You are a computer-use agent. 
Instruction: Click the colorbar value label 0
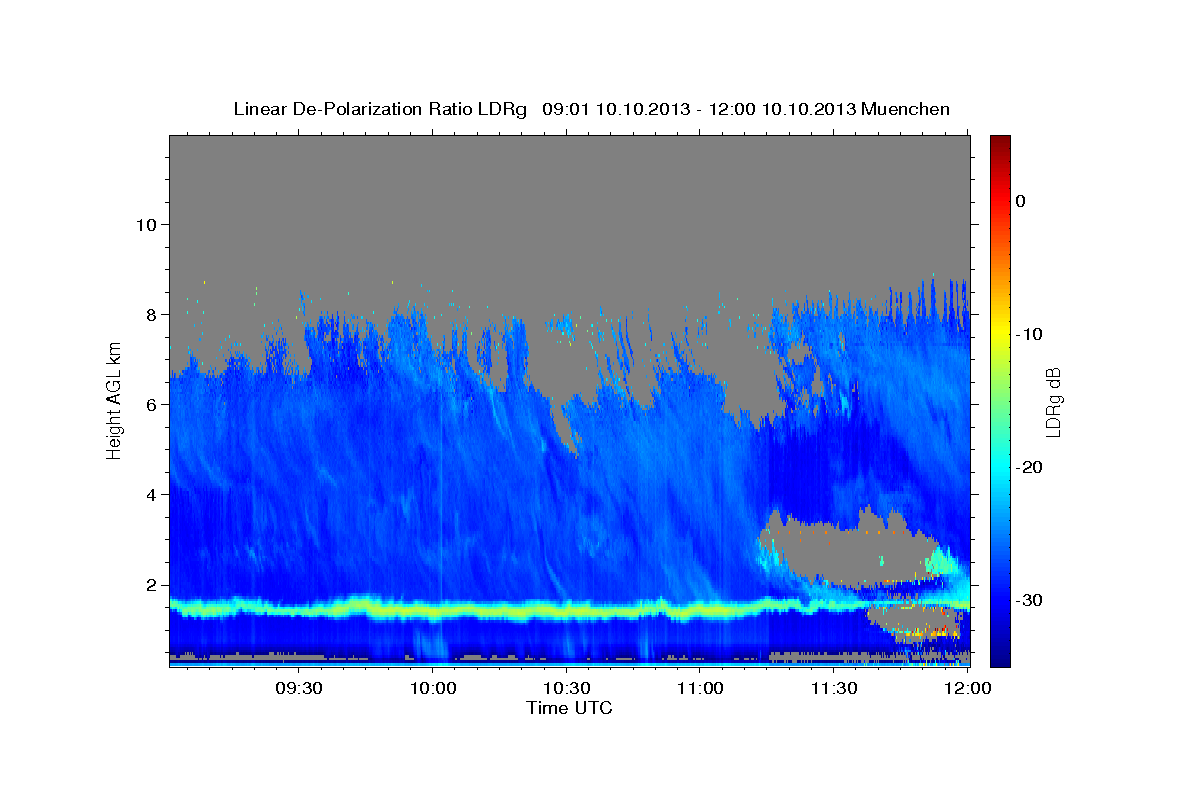pos(1021,201)
